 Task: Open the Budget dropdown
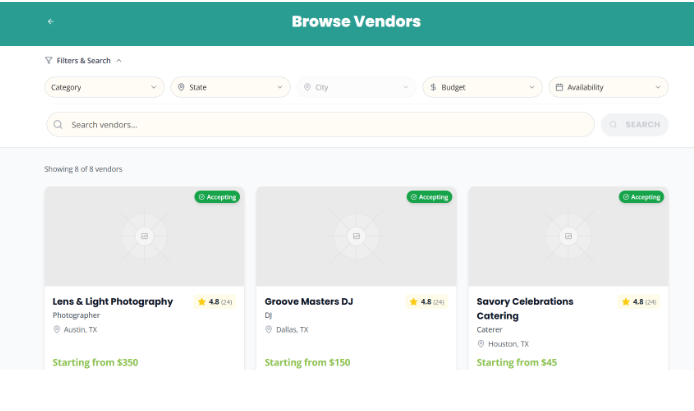point(482,87)
